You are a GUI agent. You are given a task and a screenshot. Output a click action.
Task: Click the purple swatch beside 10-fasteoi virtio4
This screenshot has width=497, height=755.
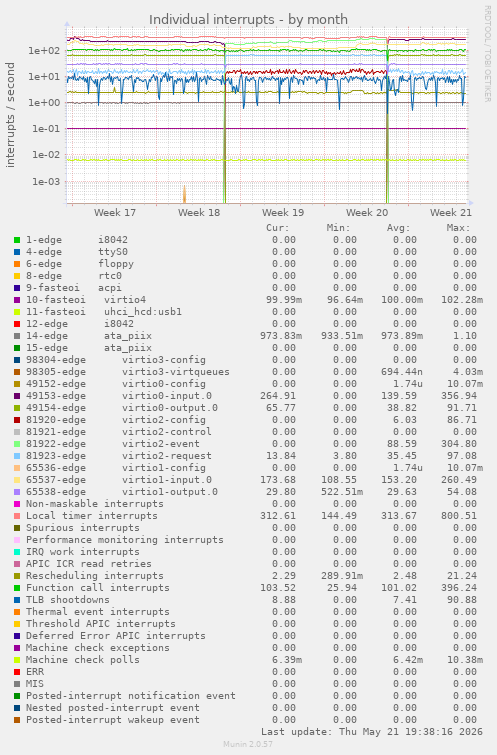[x=17, y=300]
